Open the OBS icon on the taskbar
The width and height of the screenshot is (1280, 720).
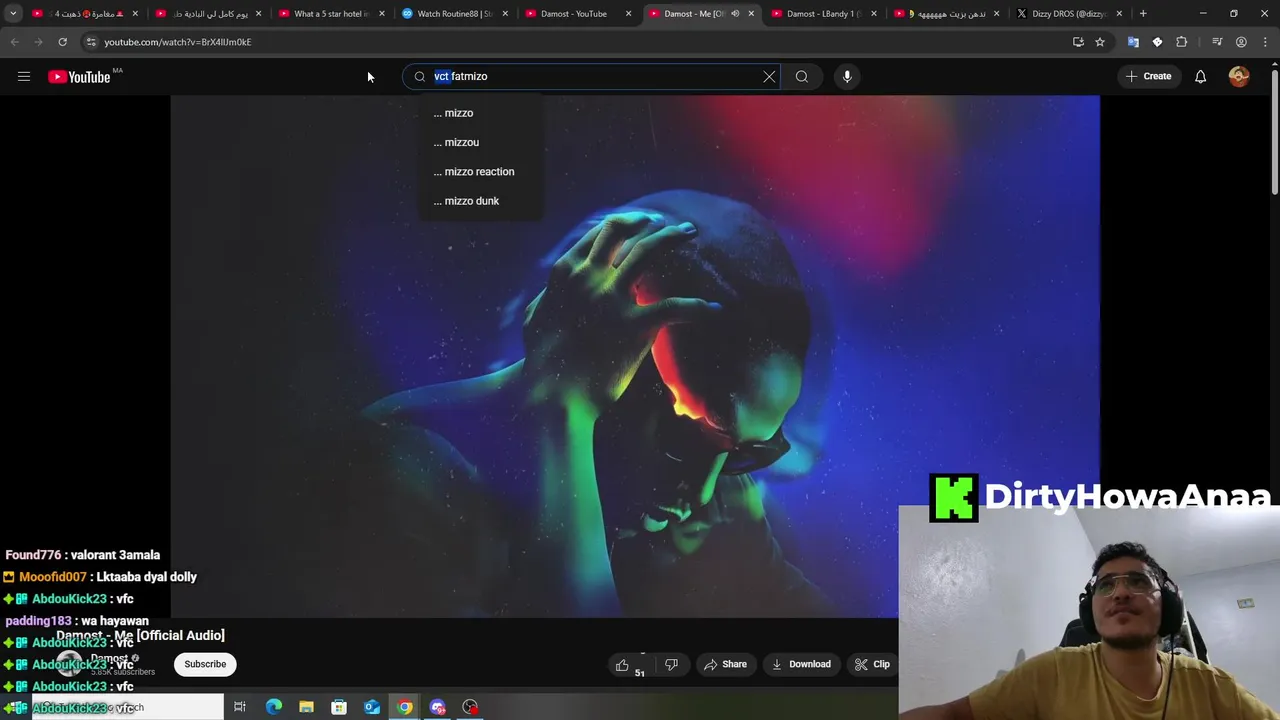coord(470,707)
